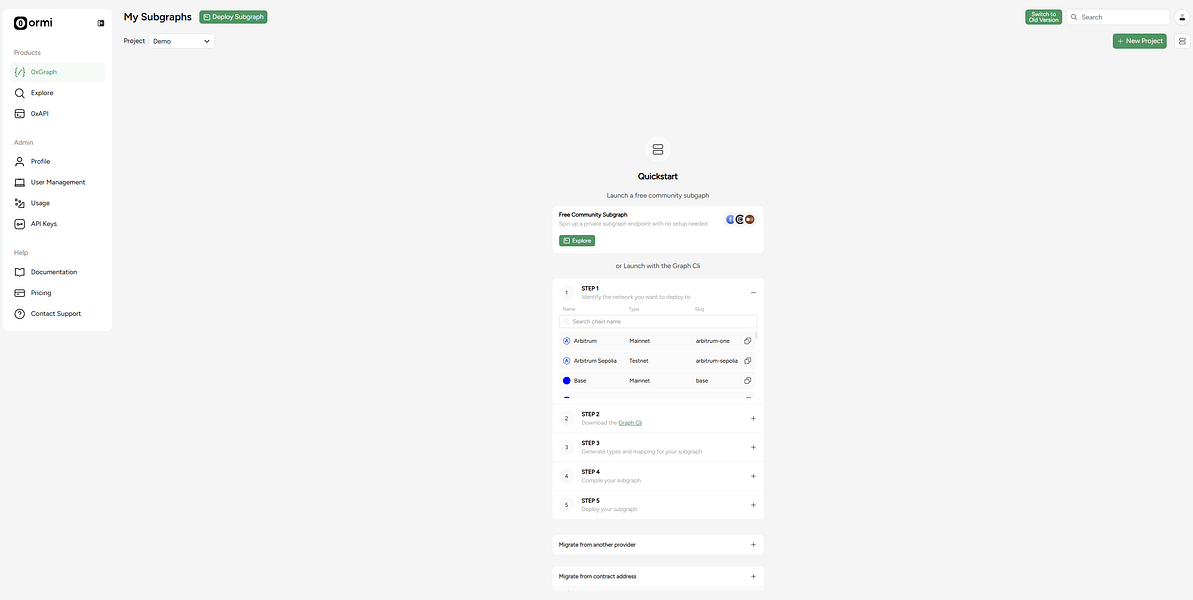Copy the arbitrum-one slug
1193x600 pixels.
click(x=748, y=341)
